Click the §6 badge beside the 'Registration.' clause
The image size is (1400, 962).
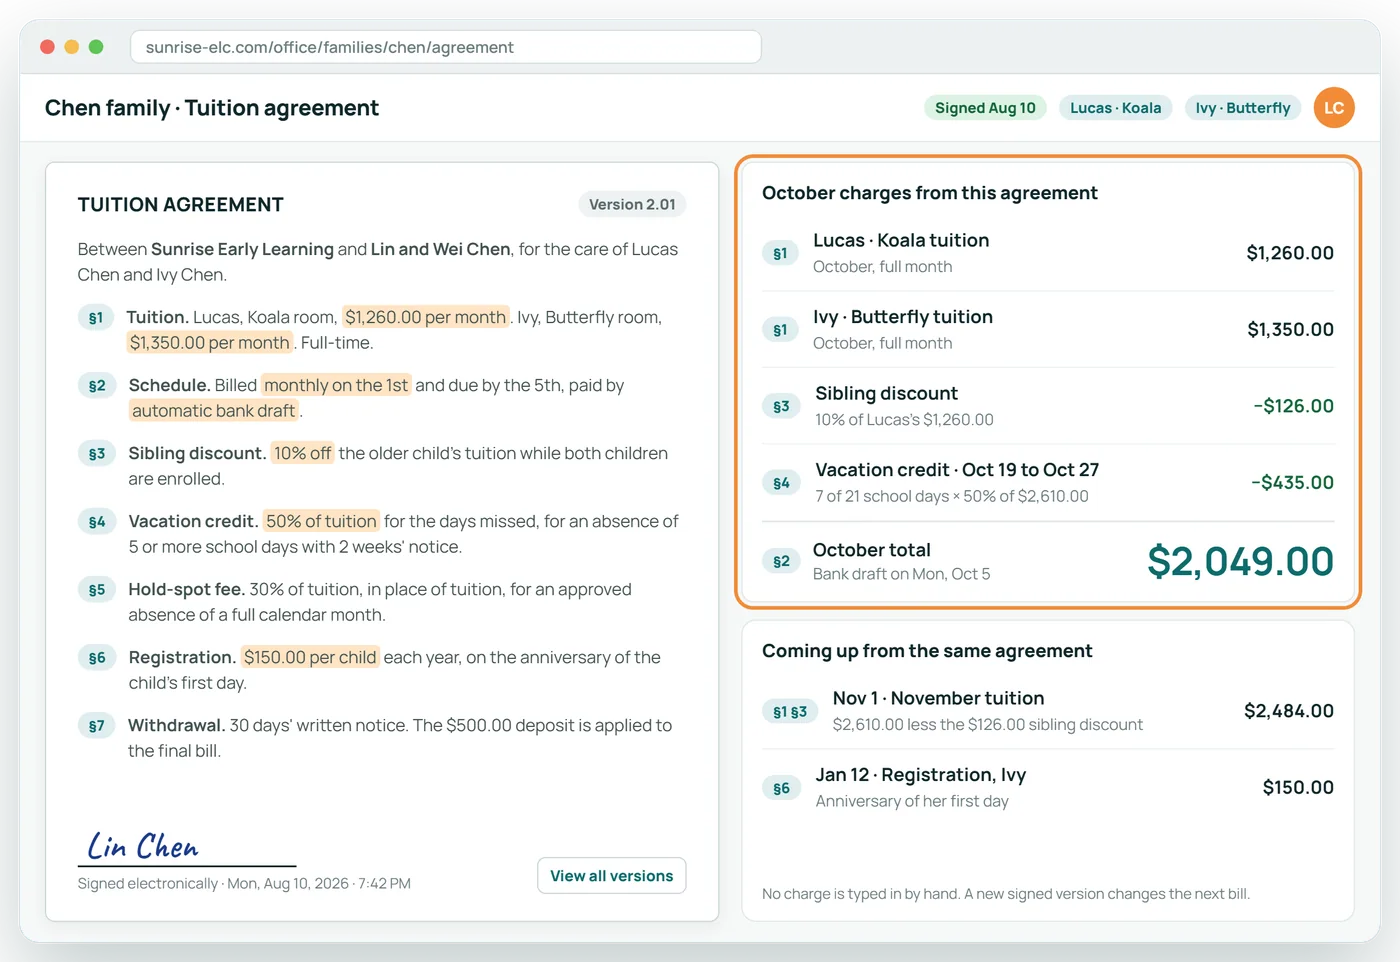tap(97, 658)
